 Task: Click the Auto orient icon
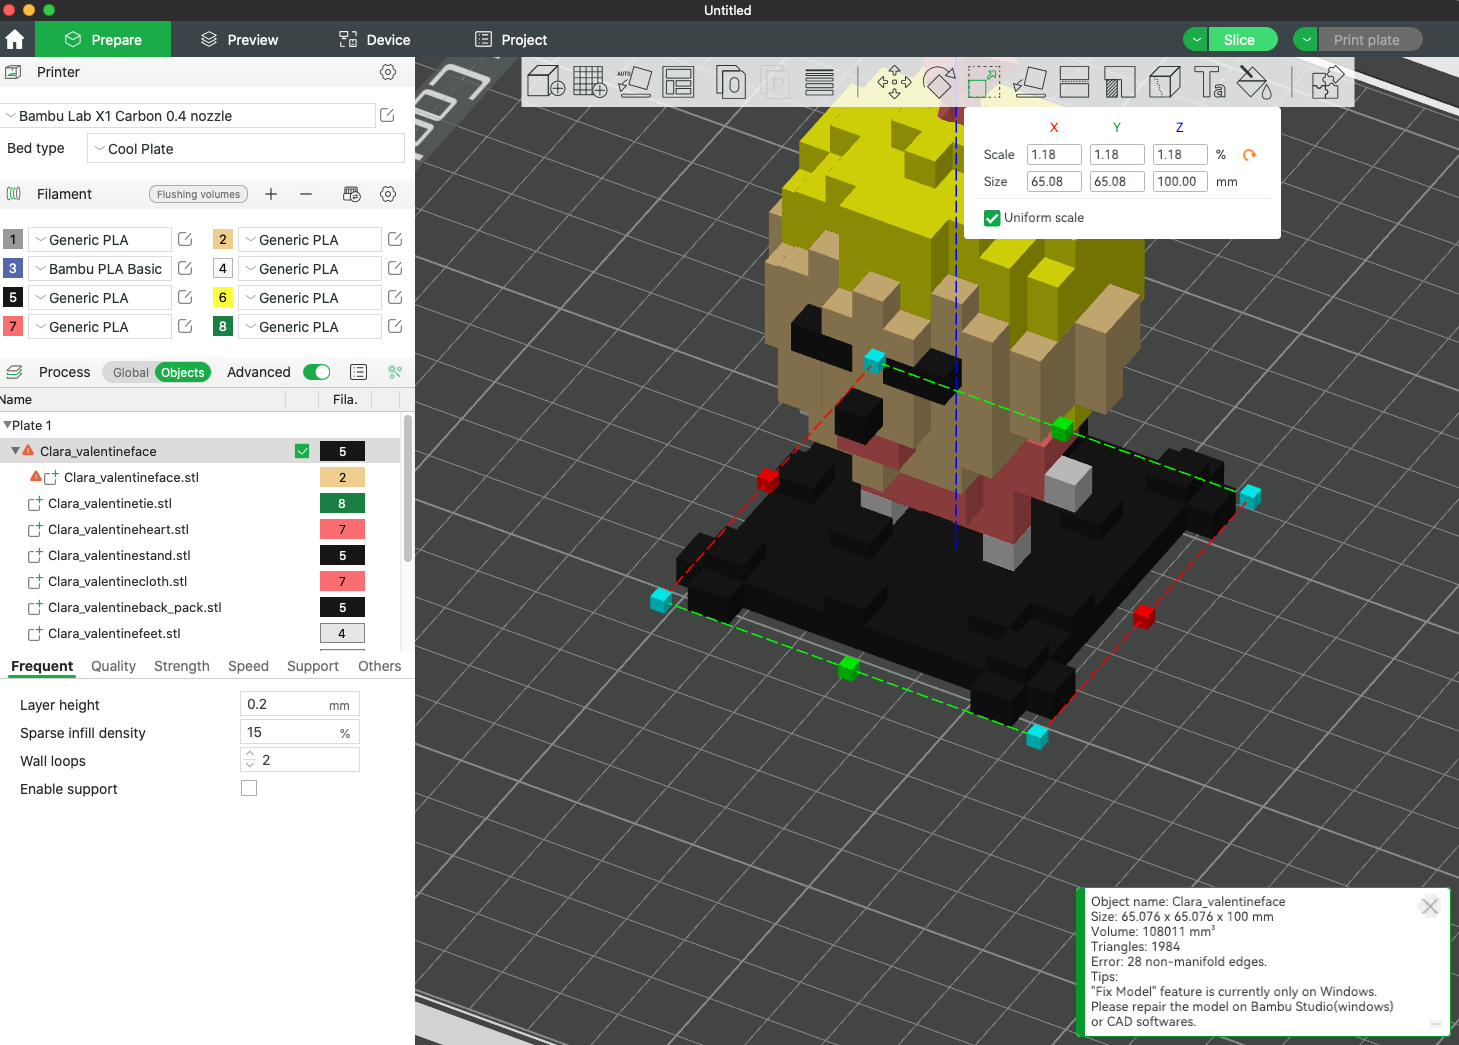point(635,82)
